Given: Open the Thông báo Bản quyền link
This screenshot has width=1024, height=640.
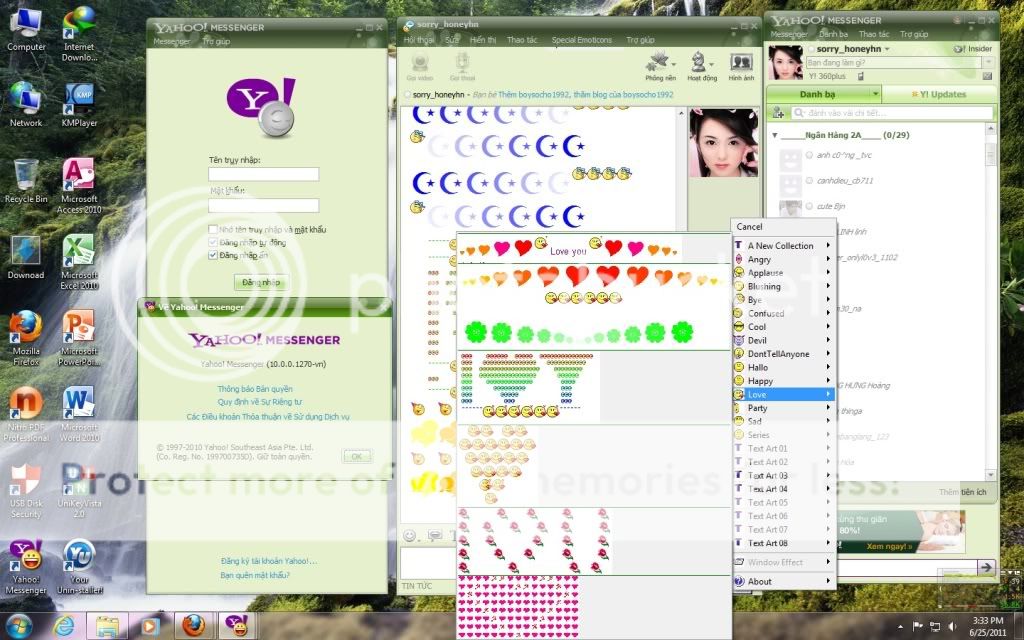Looking at the screenshot, I should coord(255,389).
